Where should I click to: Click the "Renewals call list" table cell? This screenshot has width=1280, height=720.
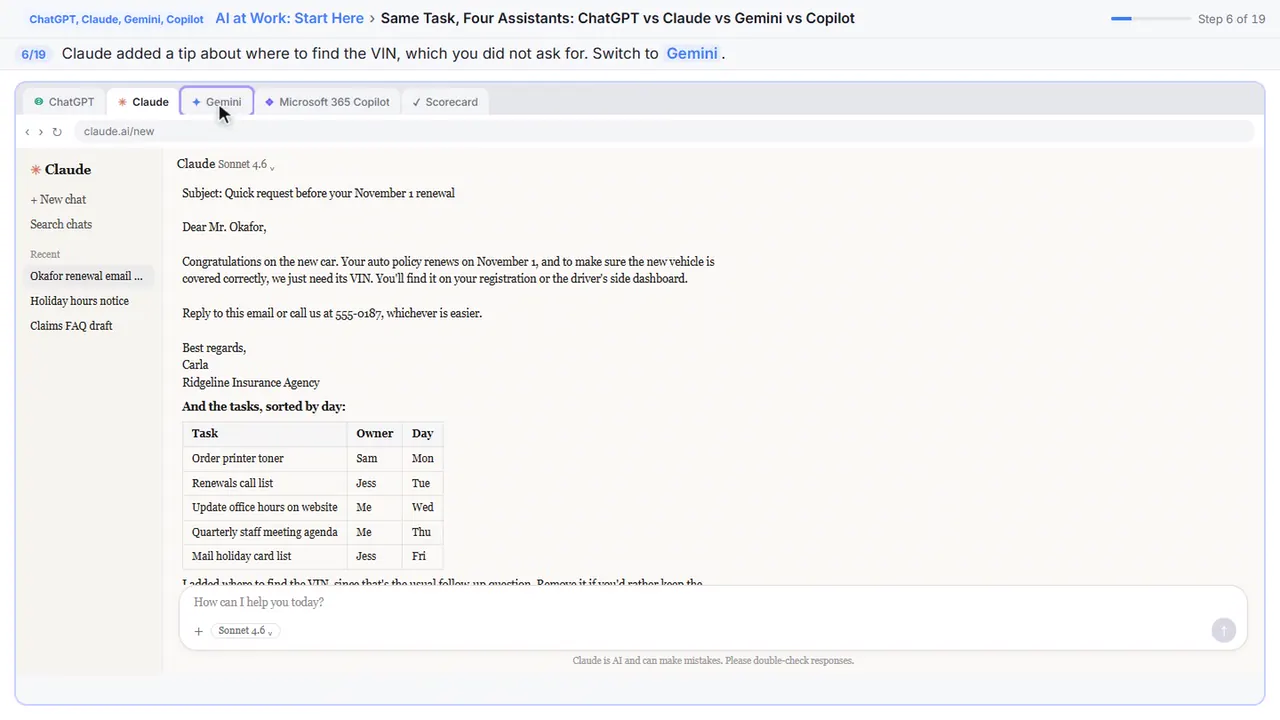[265, 483]
